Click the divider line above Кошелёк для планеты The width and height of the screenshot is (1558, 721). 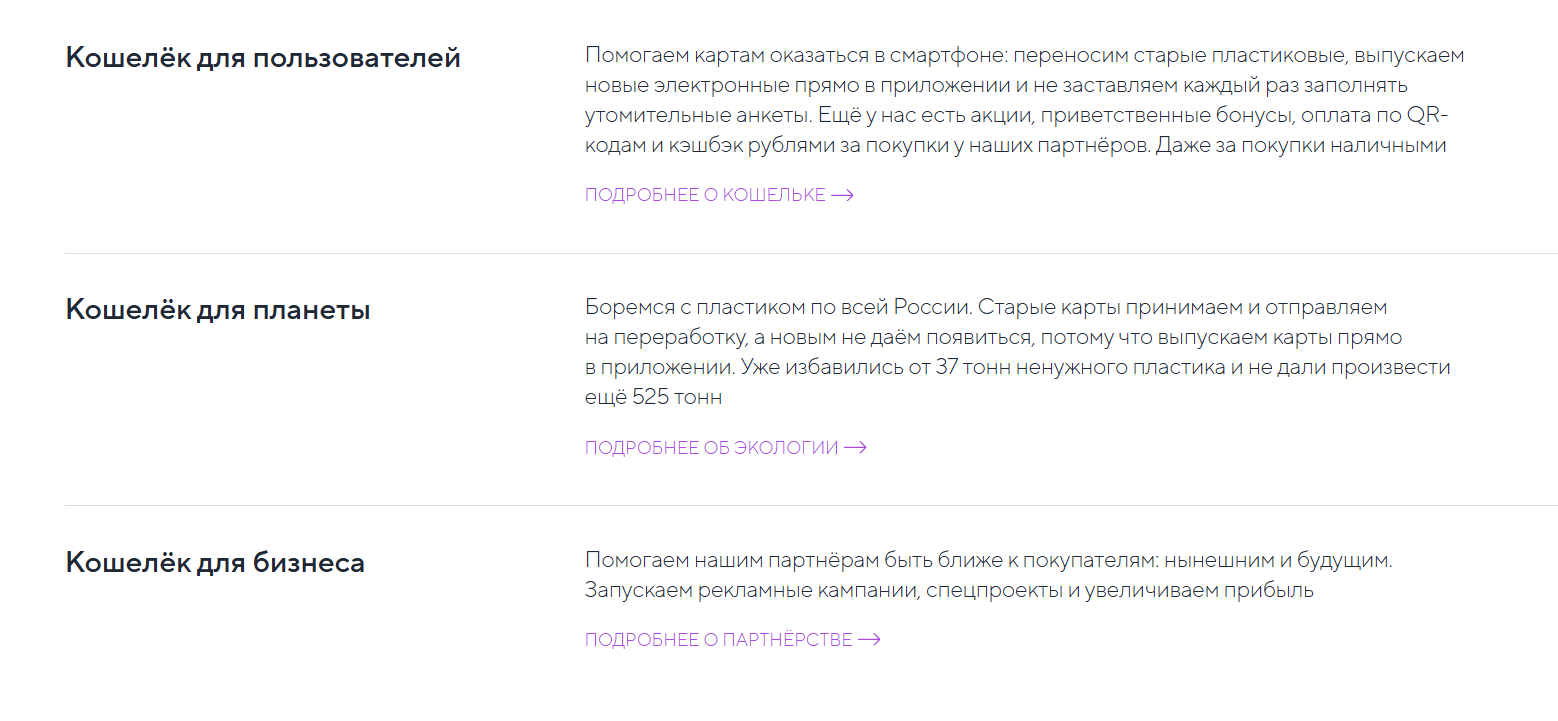780,253
